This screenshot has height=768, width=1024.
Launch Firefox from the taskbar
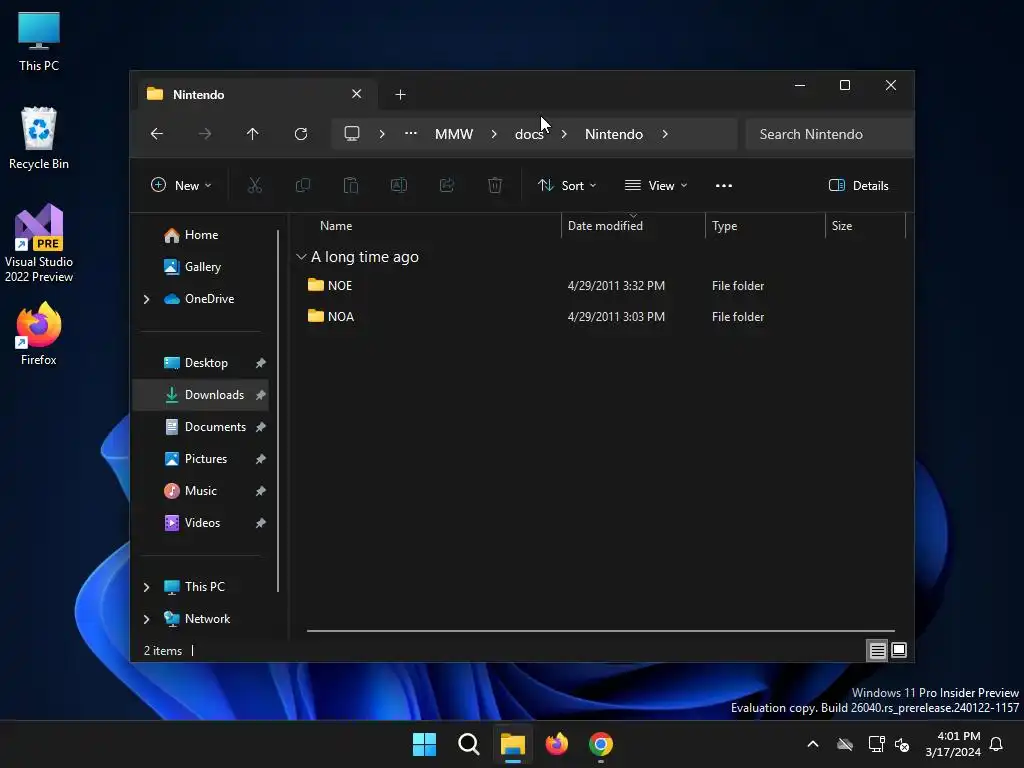click(556, 744)
